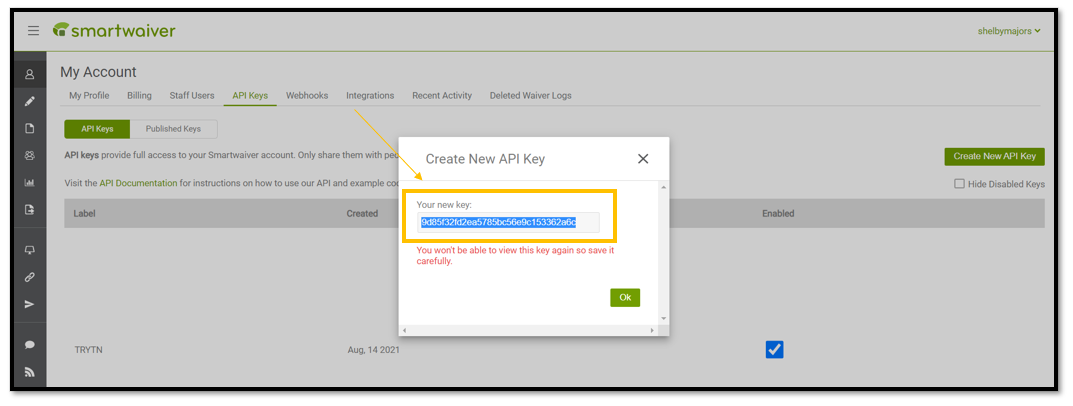The width and height of the screenshot is (1073, 406).
Task: Switch to the Integrations tab
Action: pyautogui.click(x=370, y=95)
